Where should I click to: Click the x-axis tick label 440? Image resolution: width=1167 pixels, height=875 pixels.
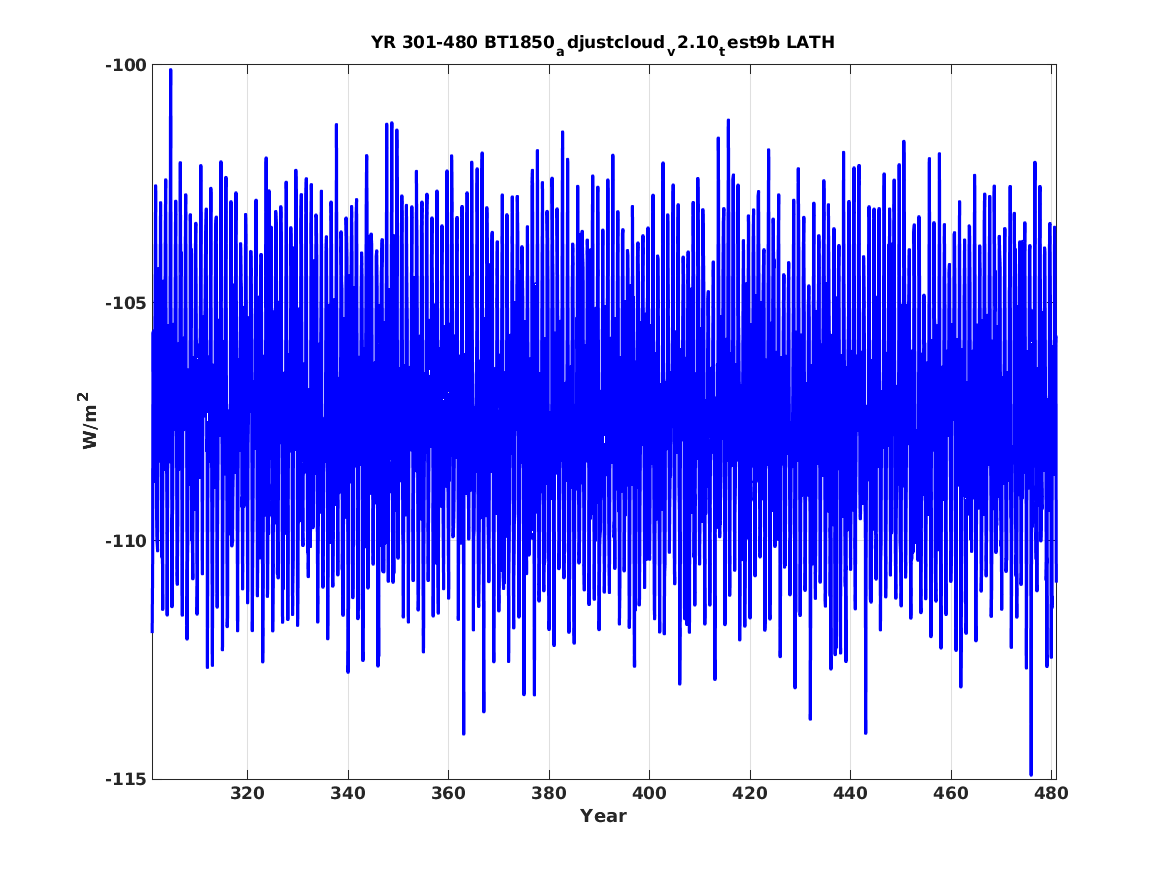click(851, 793)
